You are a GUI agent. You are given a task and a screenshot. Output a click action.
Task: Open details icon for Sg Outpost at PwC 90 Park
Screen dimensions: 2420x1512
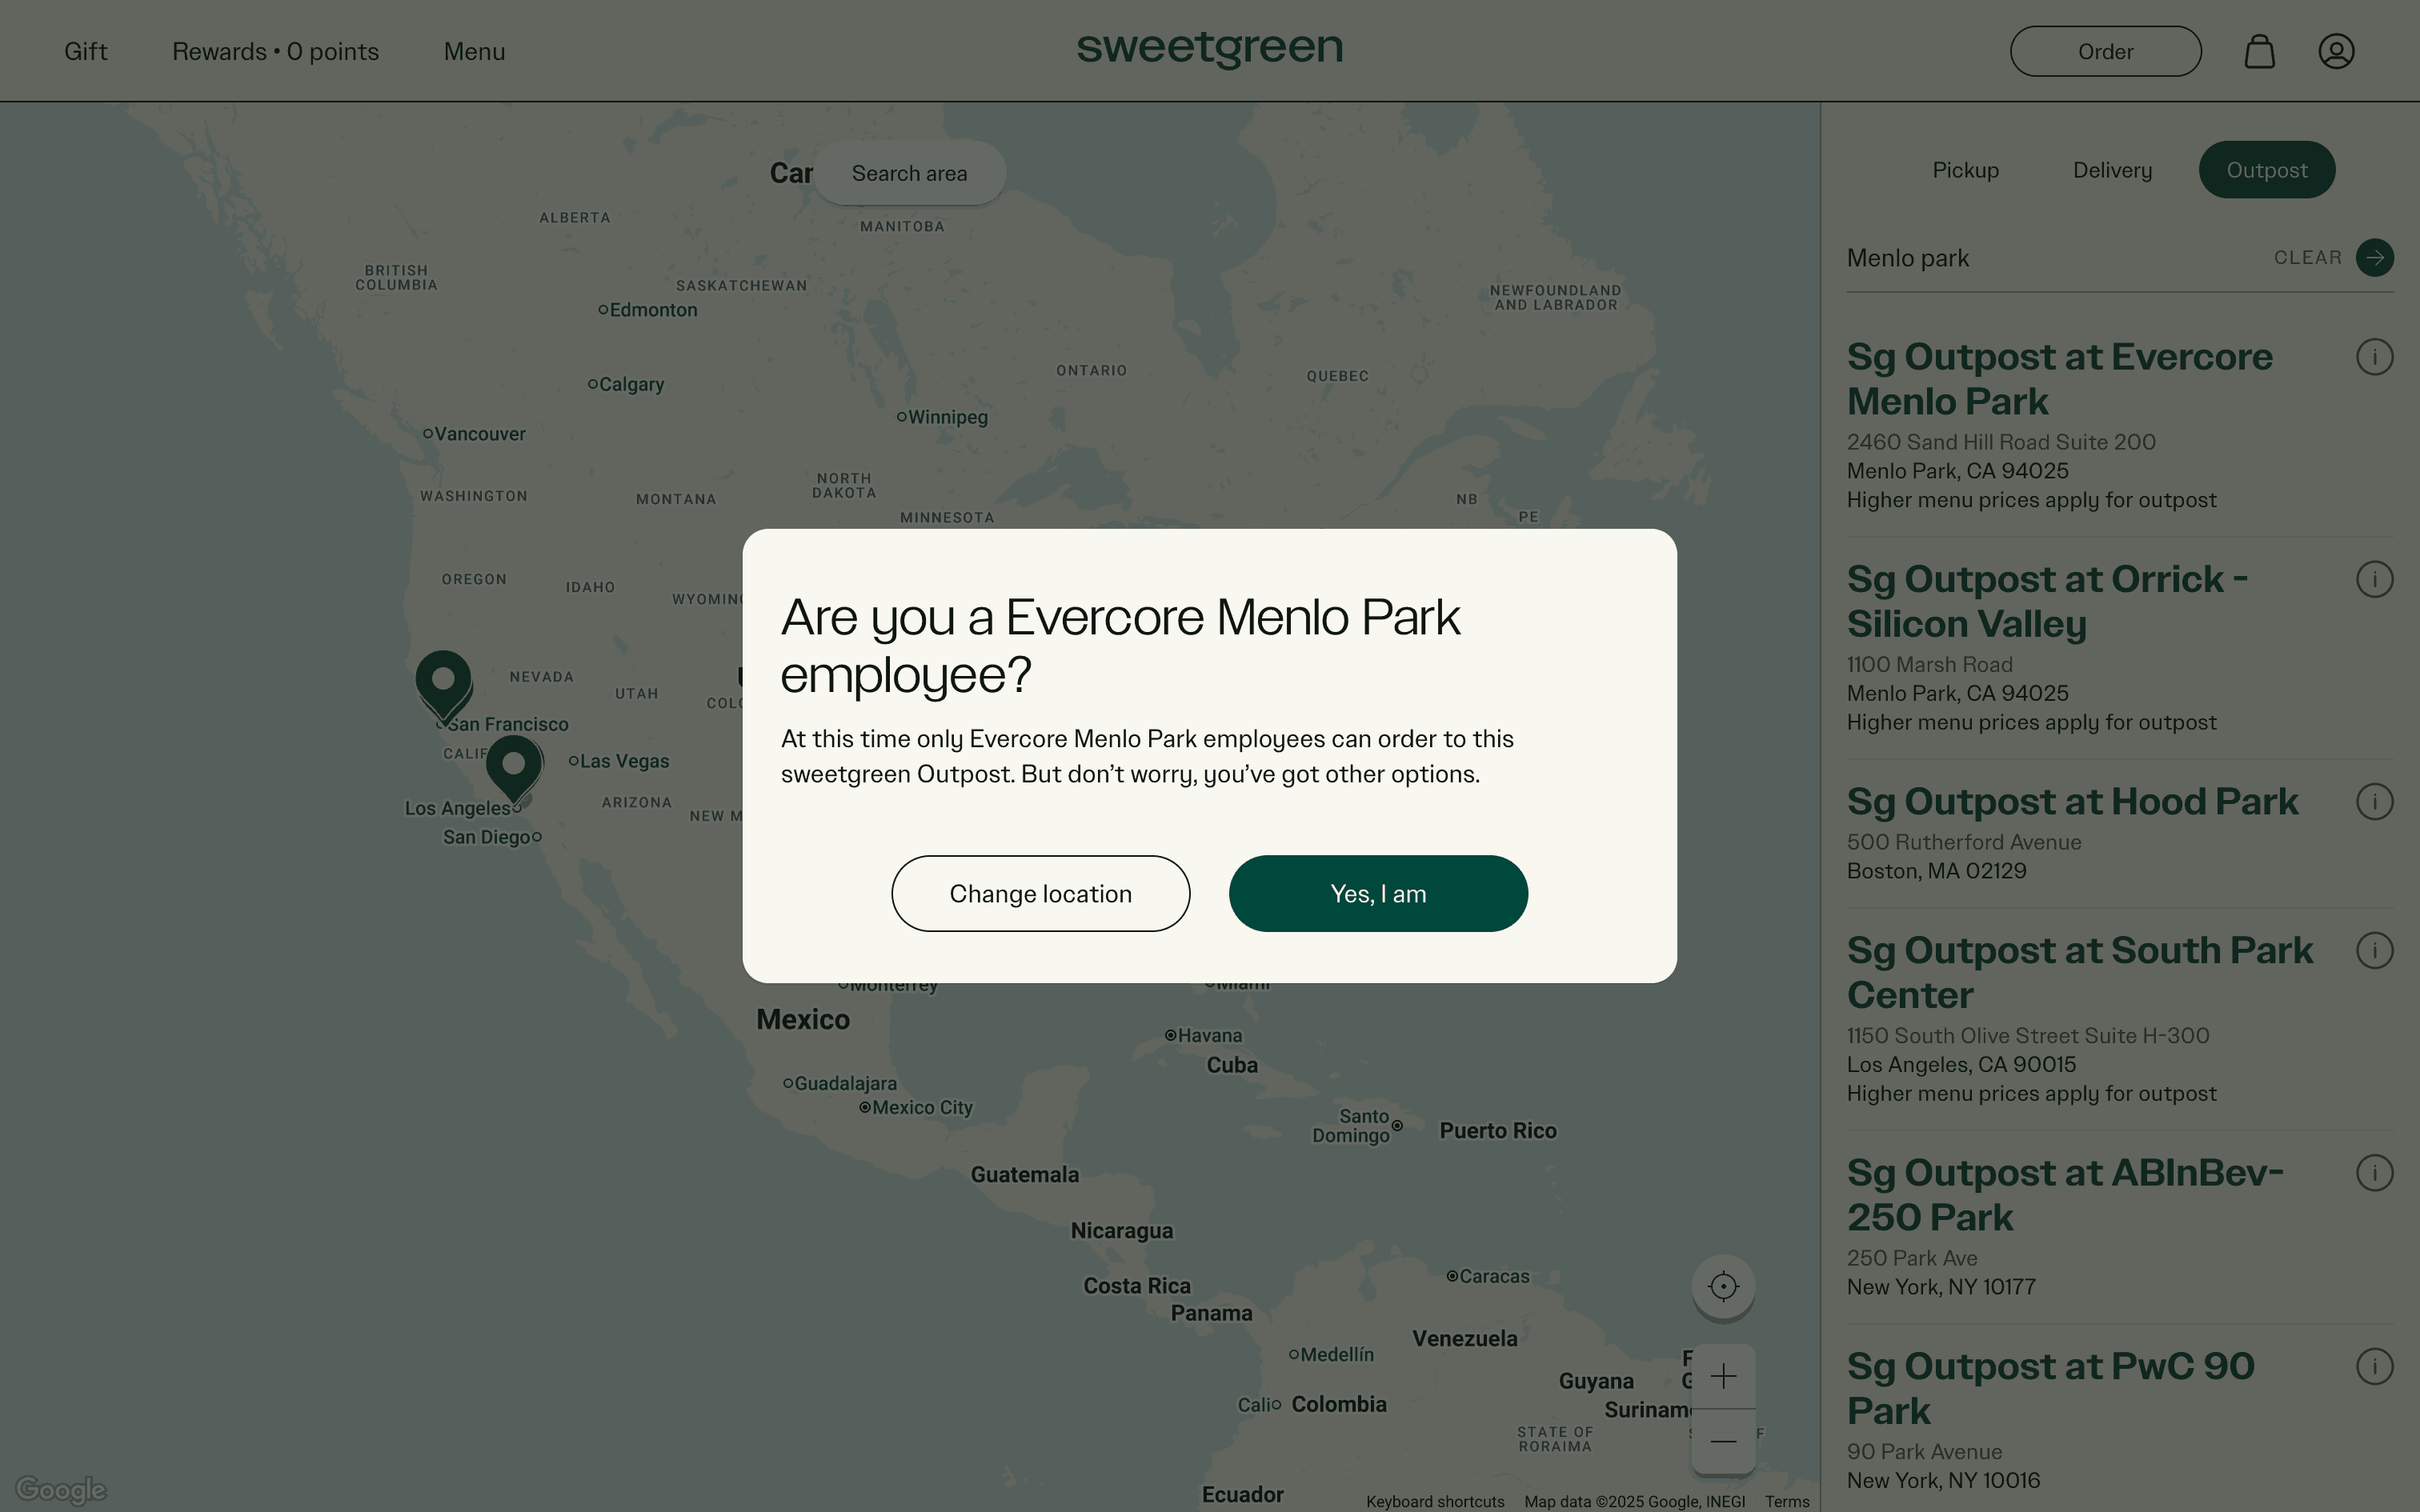pos(2375,1365)
